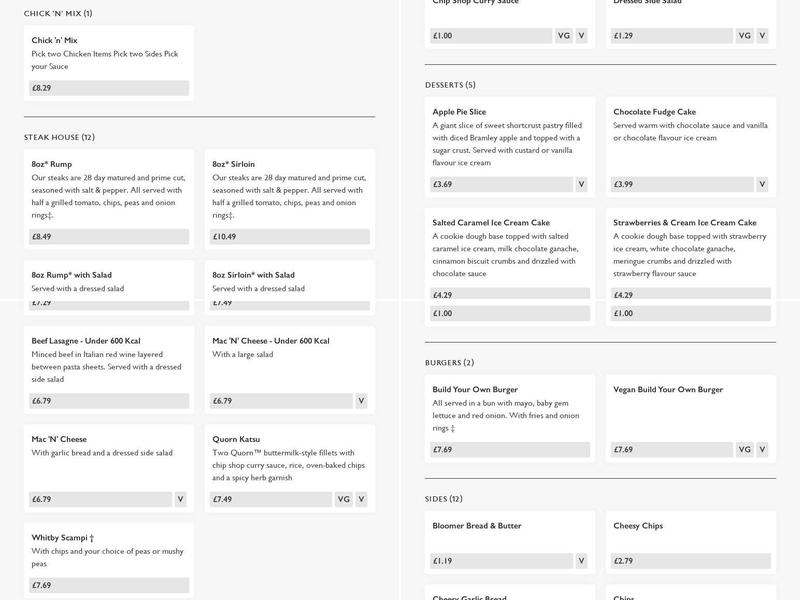Click the VG badge on Vegan Build Your Own Burger
This screenshot has height=600, width=800.
click(x=744, y=450)
